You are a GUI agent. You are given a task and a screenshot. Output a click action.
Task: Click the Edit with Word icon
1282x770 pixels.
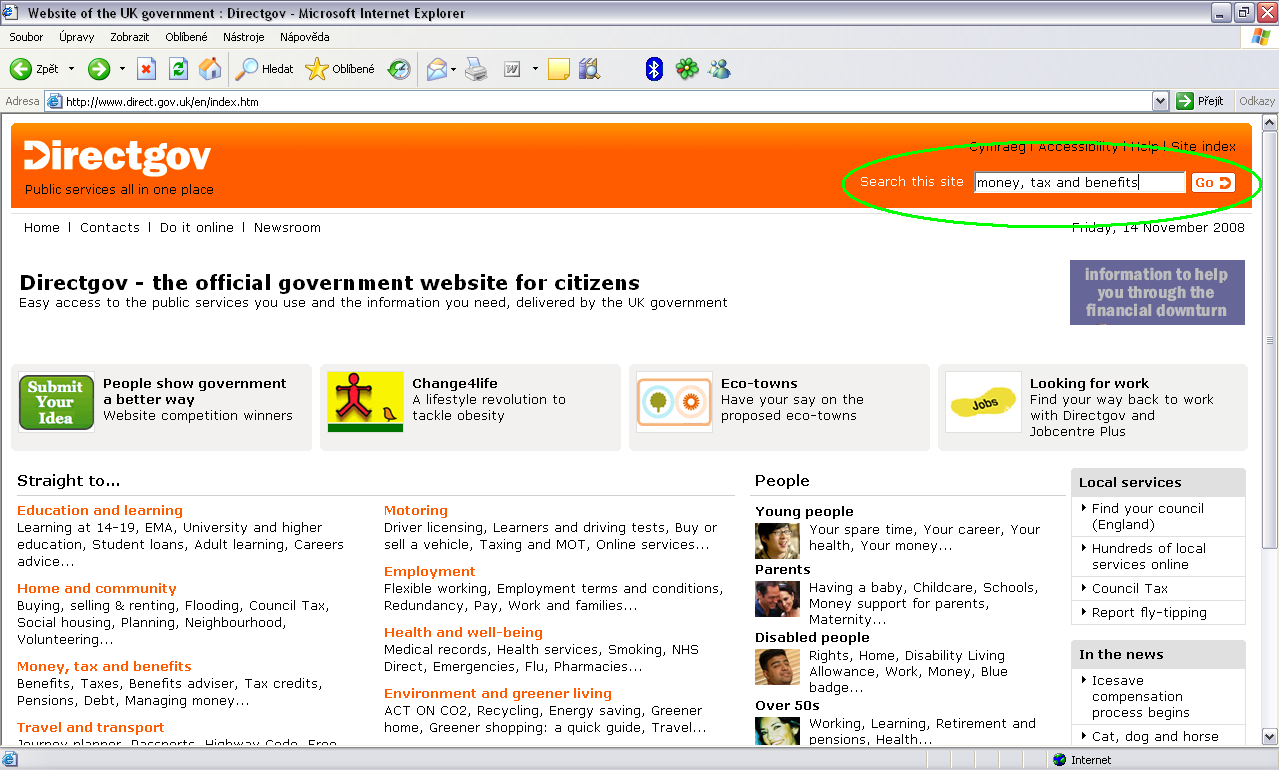512,69
